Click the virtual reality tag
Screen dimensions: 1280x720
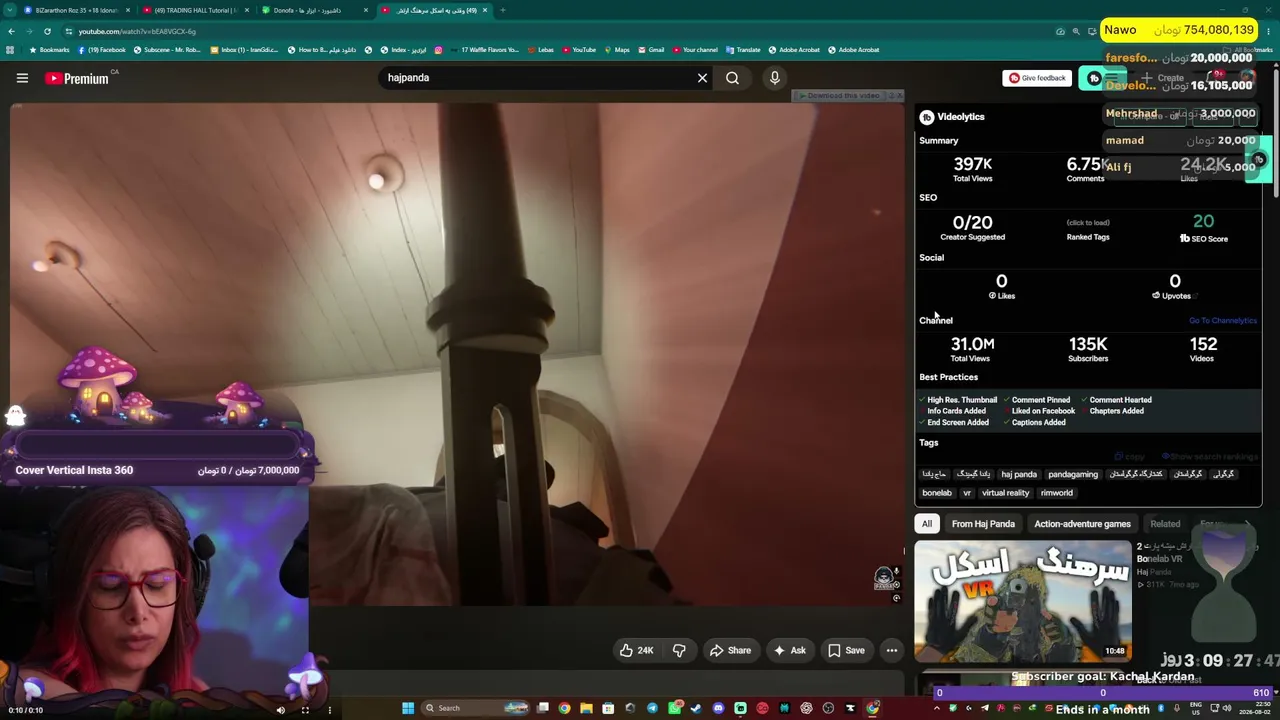pyautogui.click(x=1005, y=493)
